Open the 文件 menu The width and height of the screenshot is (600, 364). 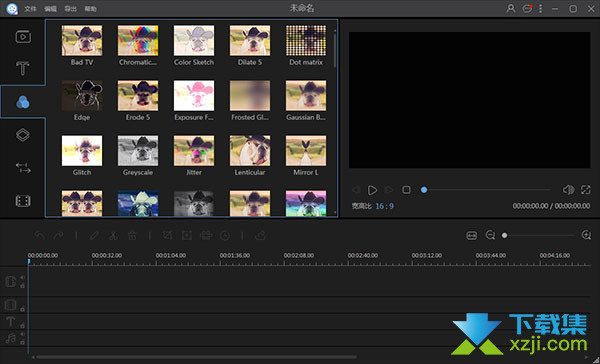[x=30, y=8]
